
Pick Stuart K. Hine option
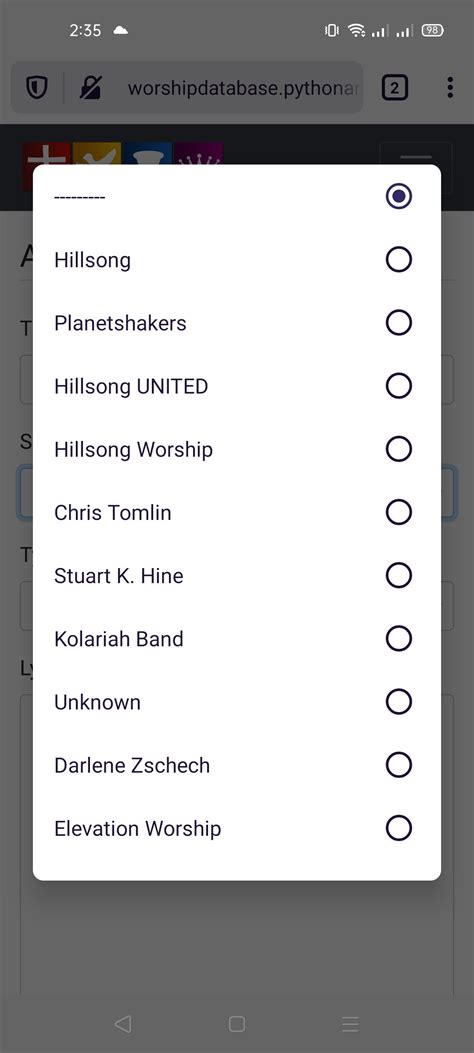(x=237, y=576)
